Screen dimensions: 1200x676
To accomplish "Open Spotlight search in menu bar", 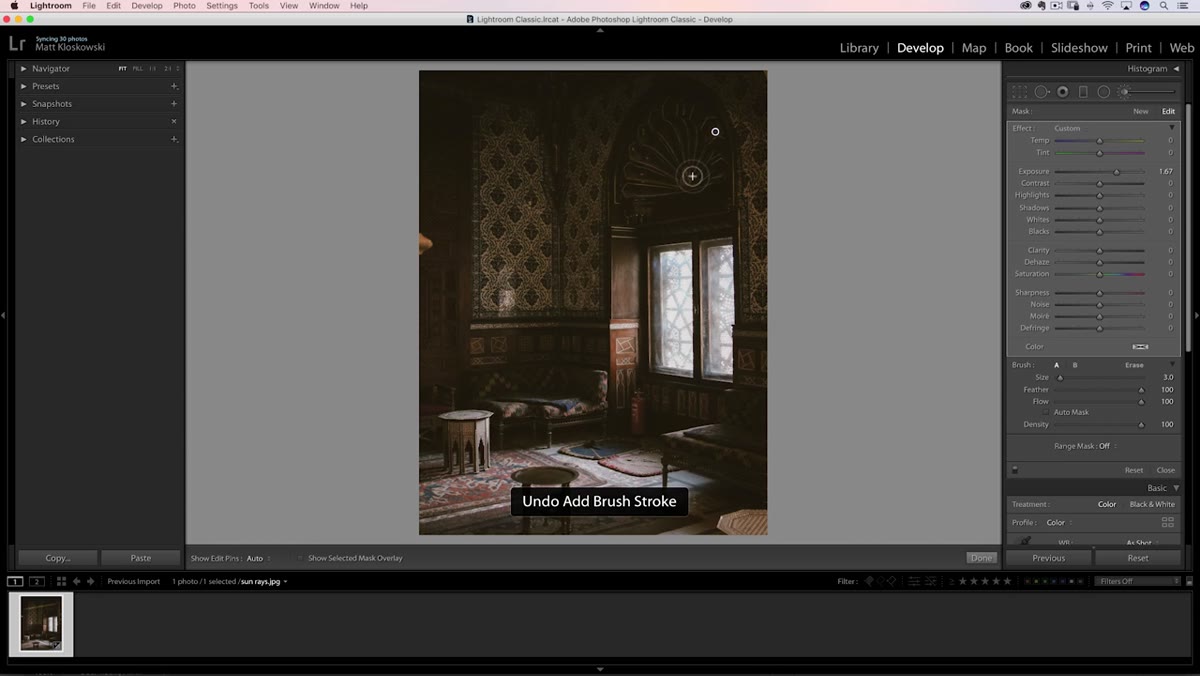I will coord(1162,6).
